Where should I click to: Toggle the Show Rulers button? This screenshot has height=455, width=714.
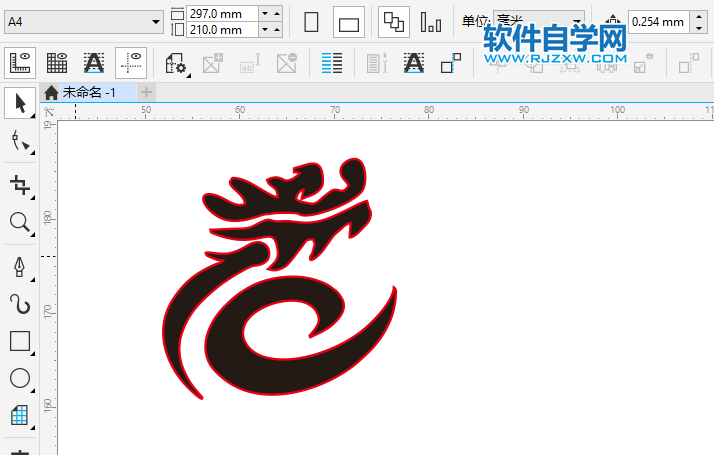coord(20,63)
